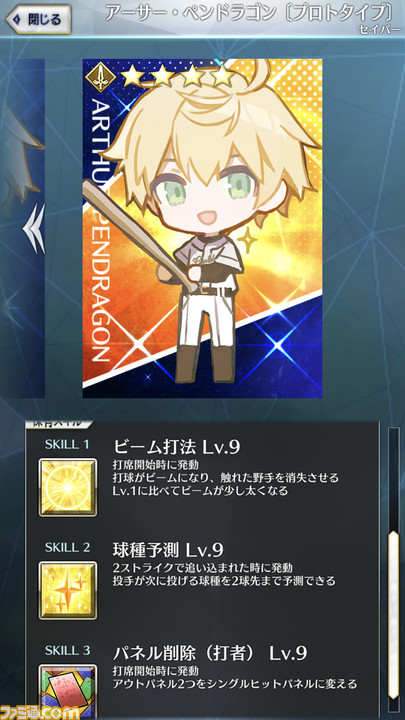Click the skill list scrollbar thumb
The image size is (405, 720).
tap(393, 615)
